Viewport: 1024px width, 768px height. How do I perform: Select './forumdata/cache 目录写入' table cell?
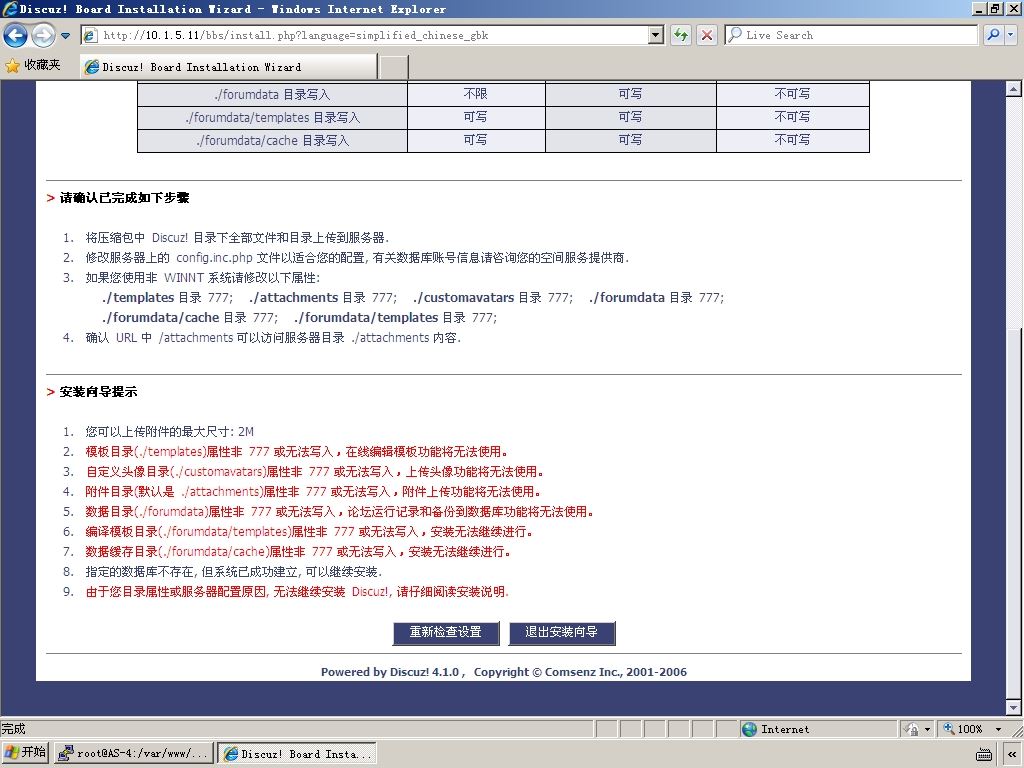pos(272,140)
